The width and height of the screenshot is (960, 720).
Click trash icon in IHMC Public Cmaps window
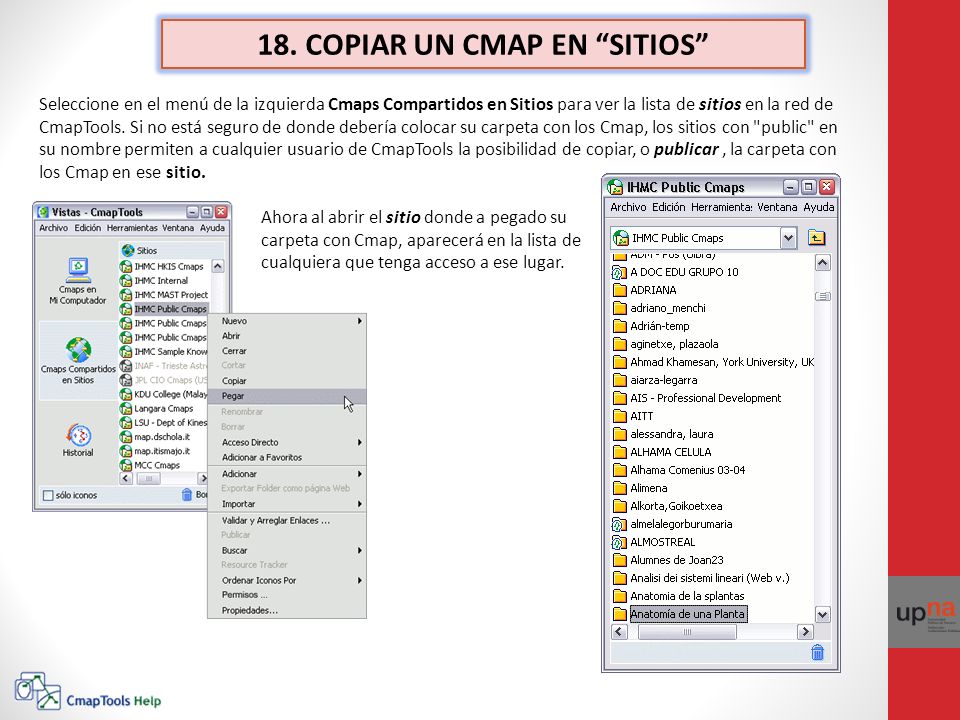coord(817,653)
